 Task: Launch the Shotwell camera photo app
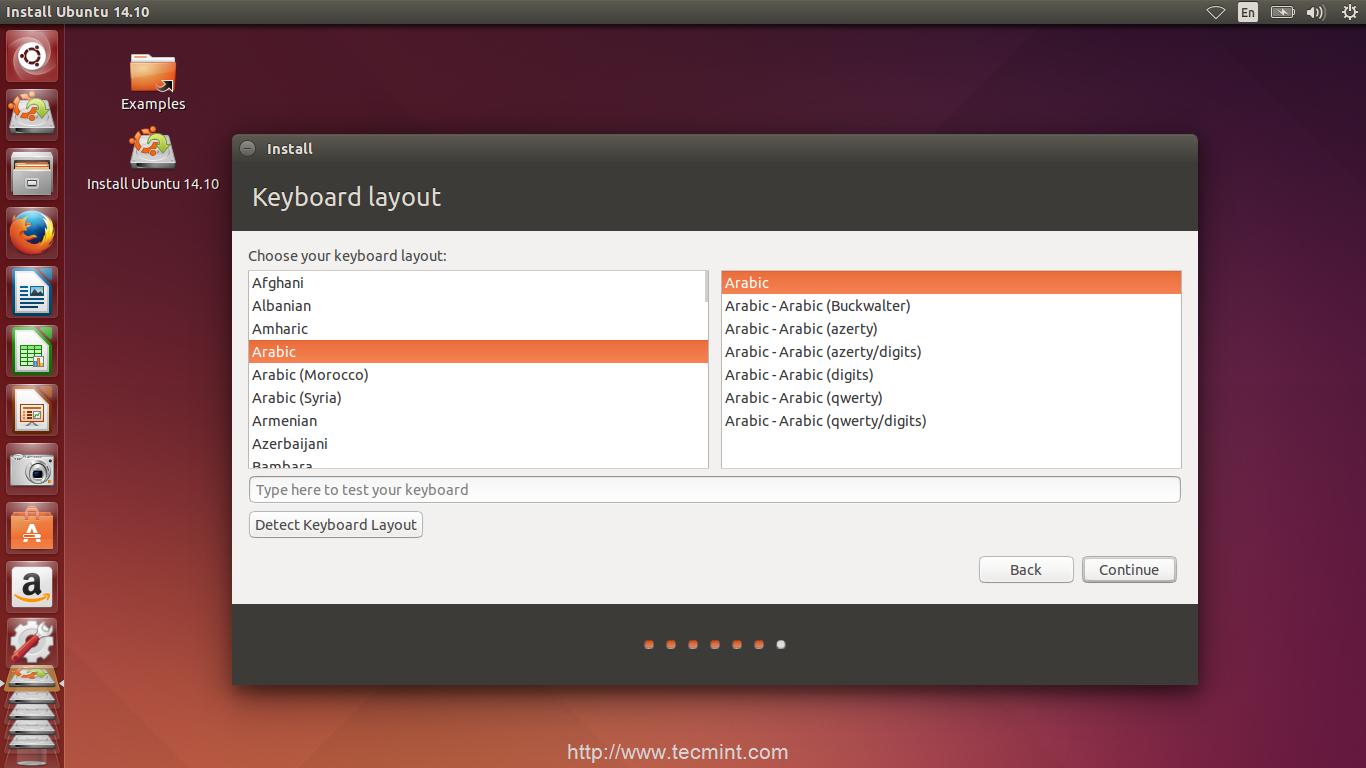[x=32, y=469]
